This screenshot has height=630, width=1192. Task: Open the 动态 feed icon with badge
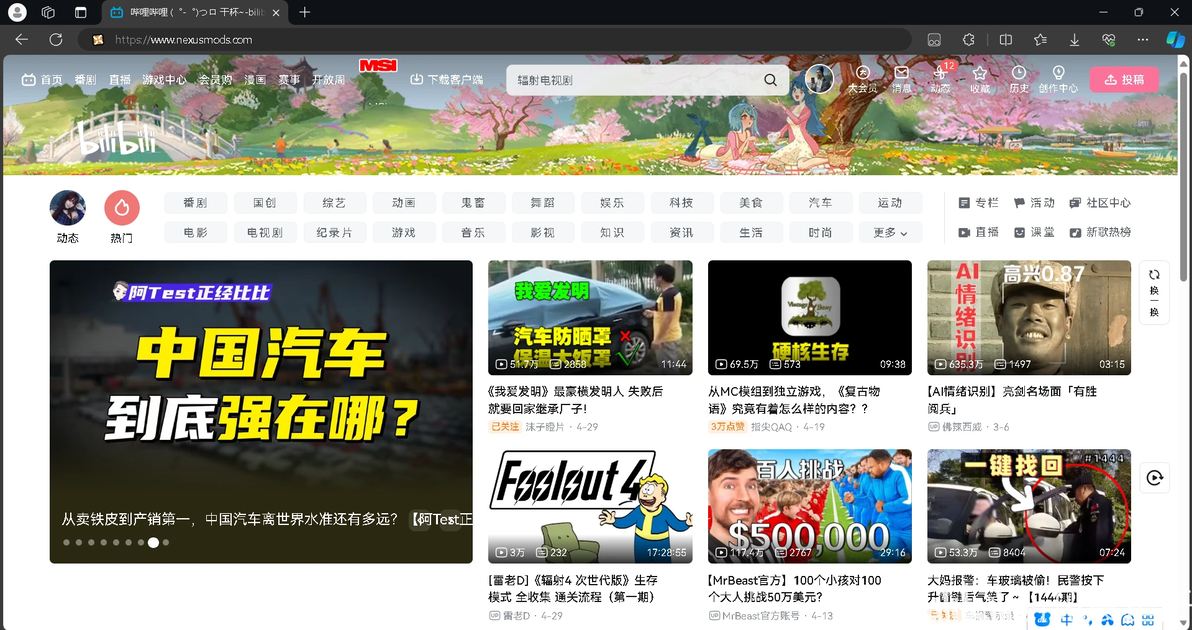(940, 78)
